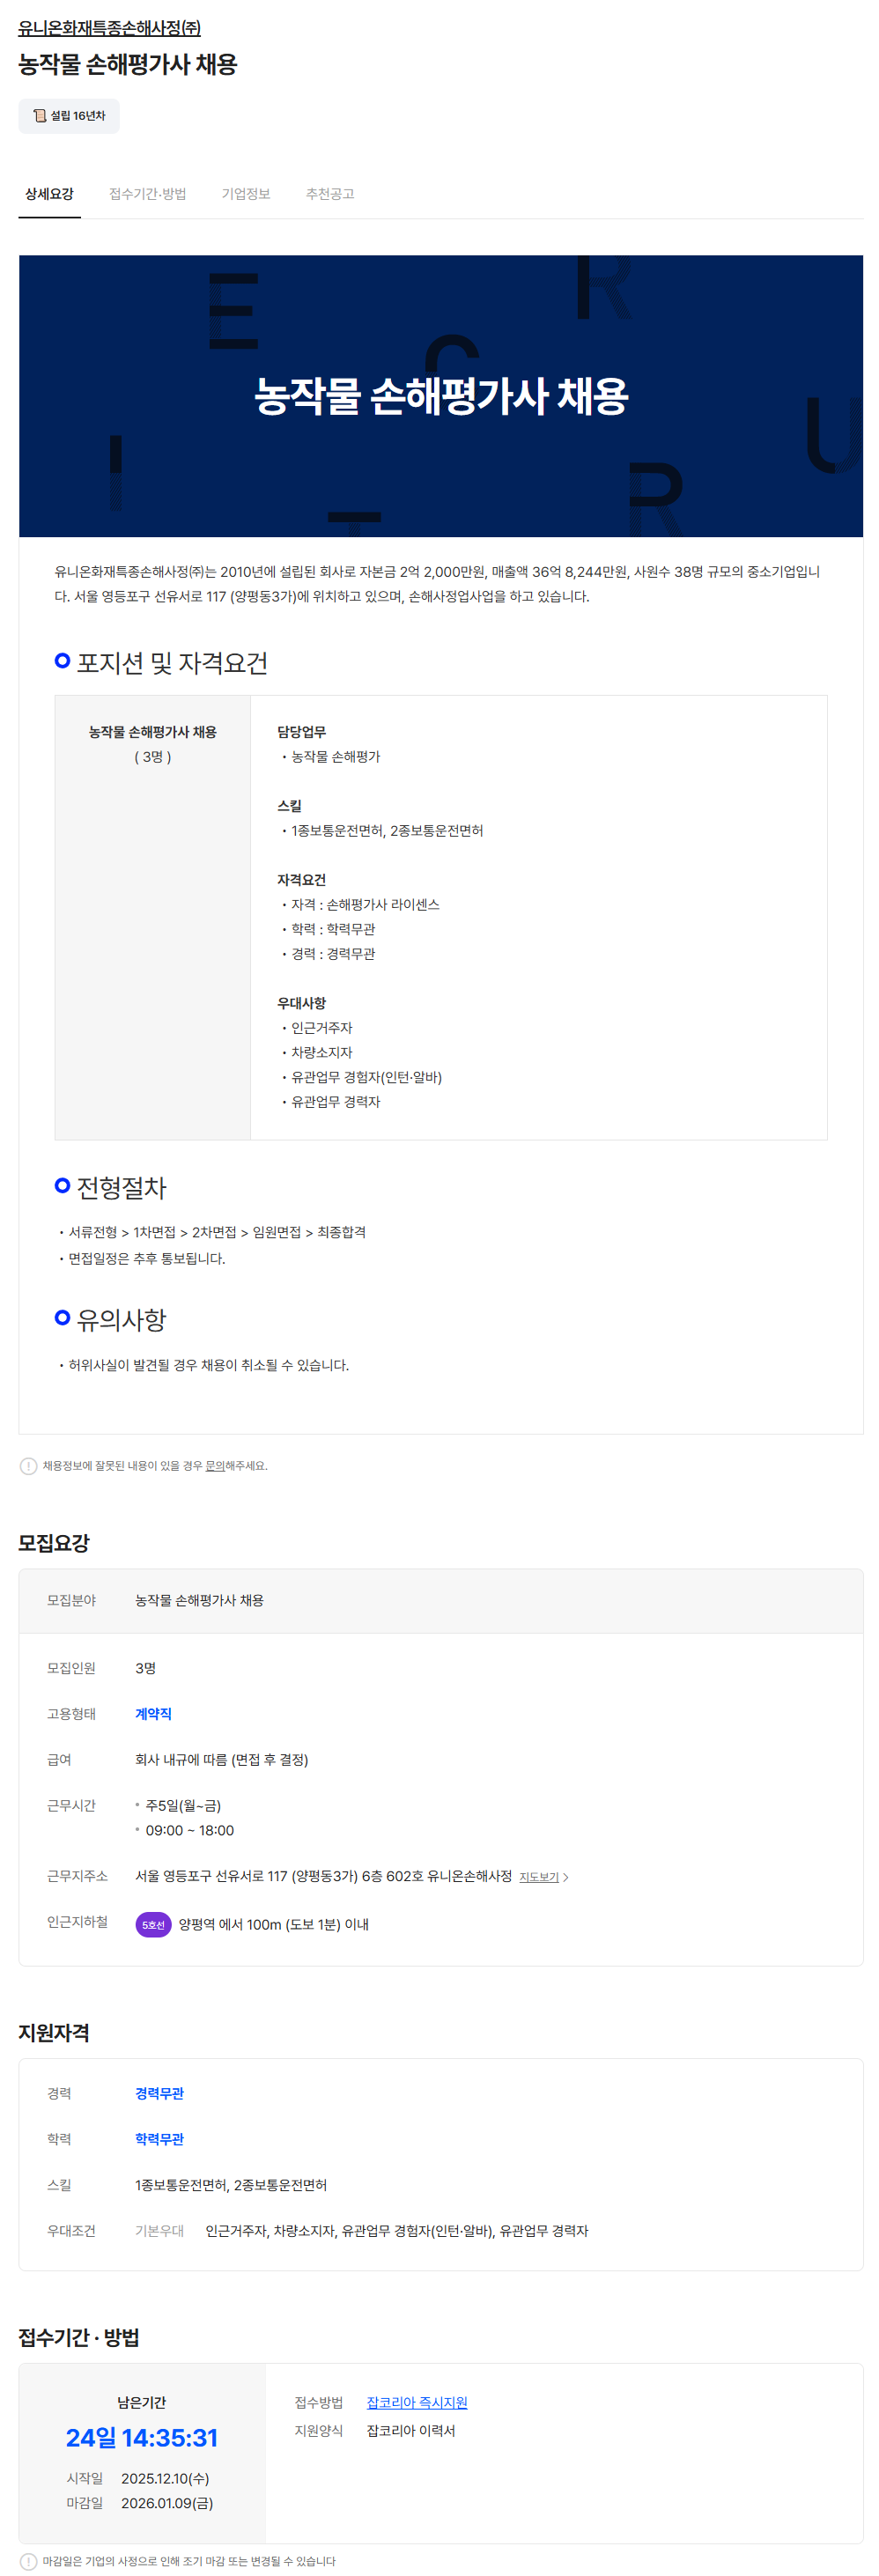Click the blue circle bullet beside 포지션 및 자격요건
Screen dimensions: 879x2576
[x=62, y=661]
